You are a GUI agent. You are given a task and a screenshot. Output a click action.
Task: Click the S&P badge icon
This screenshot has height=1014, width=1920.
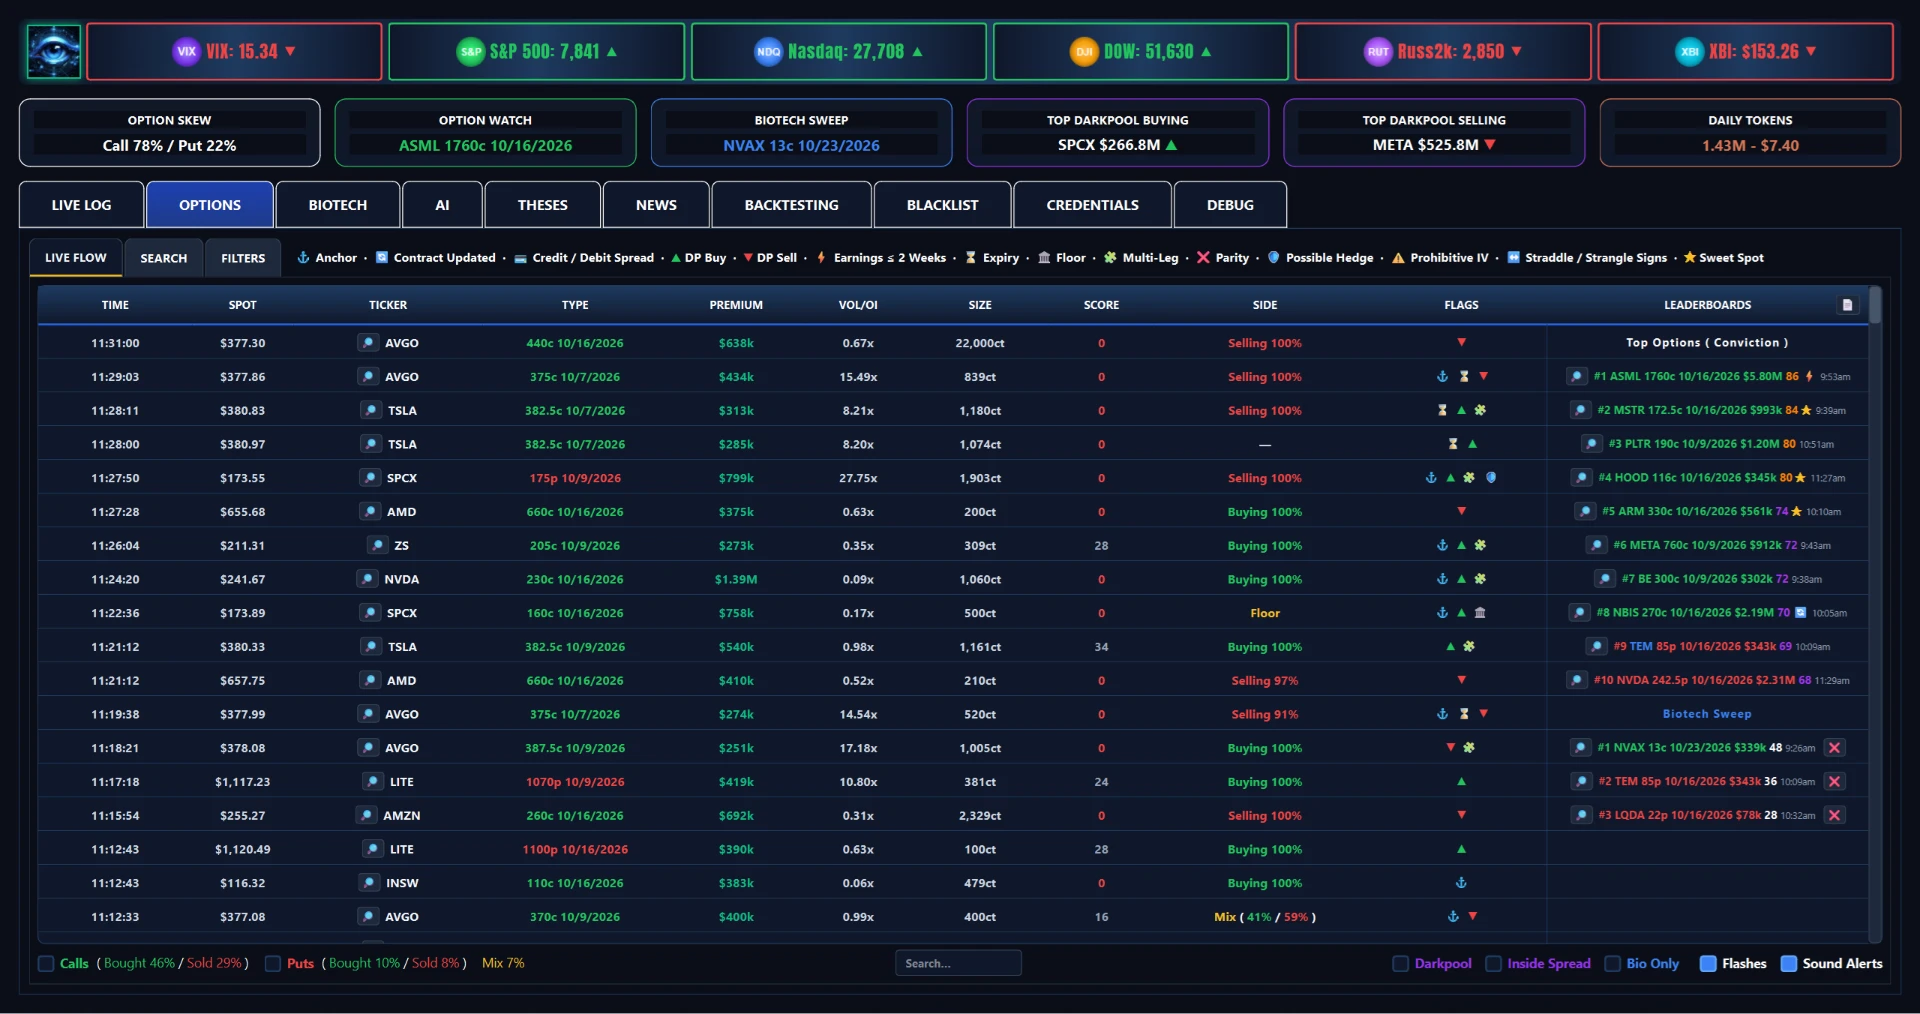tap(470, 51)
